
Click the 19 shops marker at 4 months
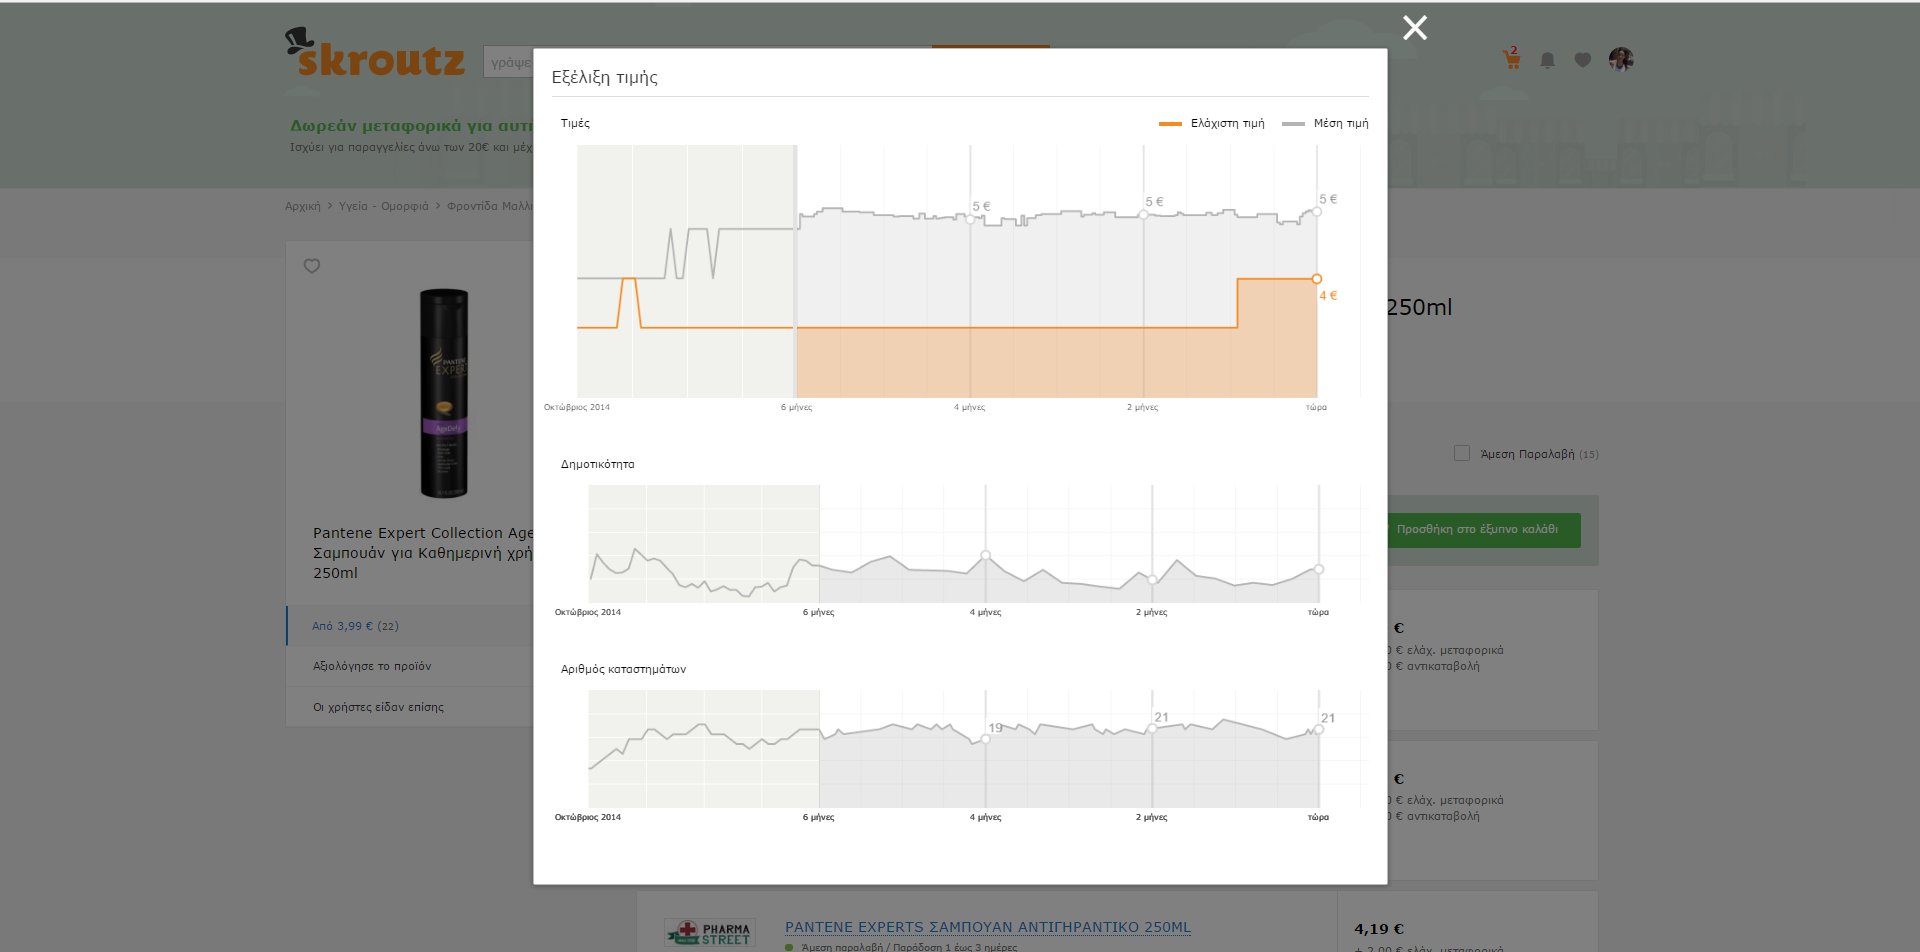click(985, 739)
